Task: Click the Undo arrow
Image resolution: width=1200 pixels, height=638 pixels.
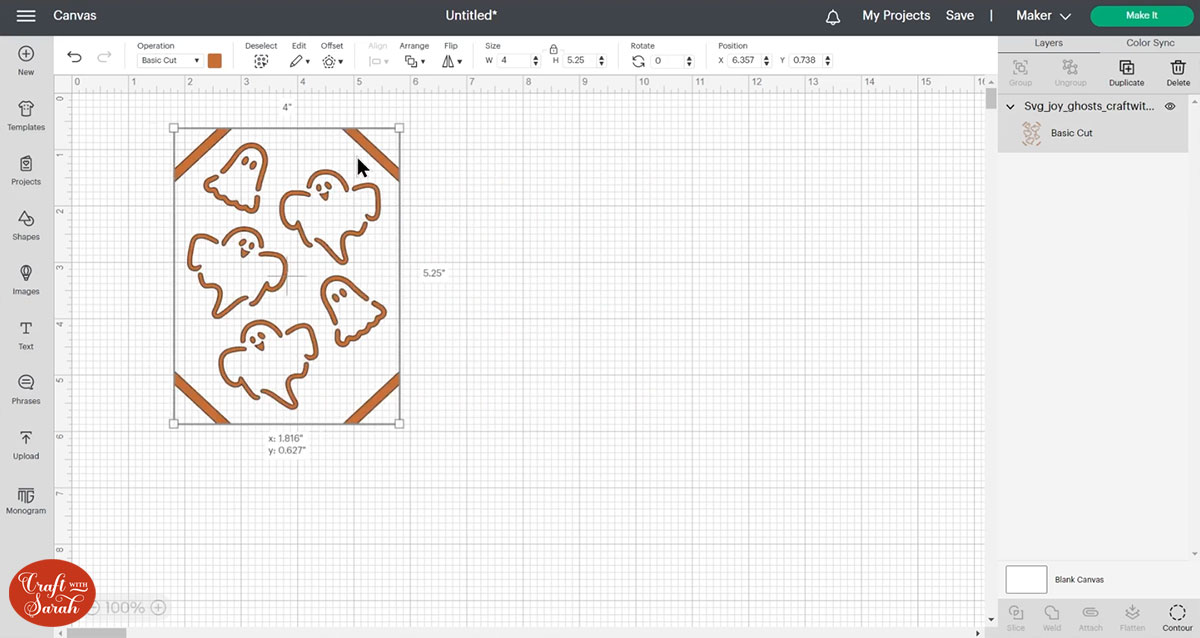Action: (75, 58)
